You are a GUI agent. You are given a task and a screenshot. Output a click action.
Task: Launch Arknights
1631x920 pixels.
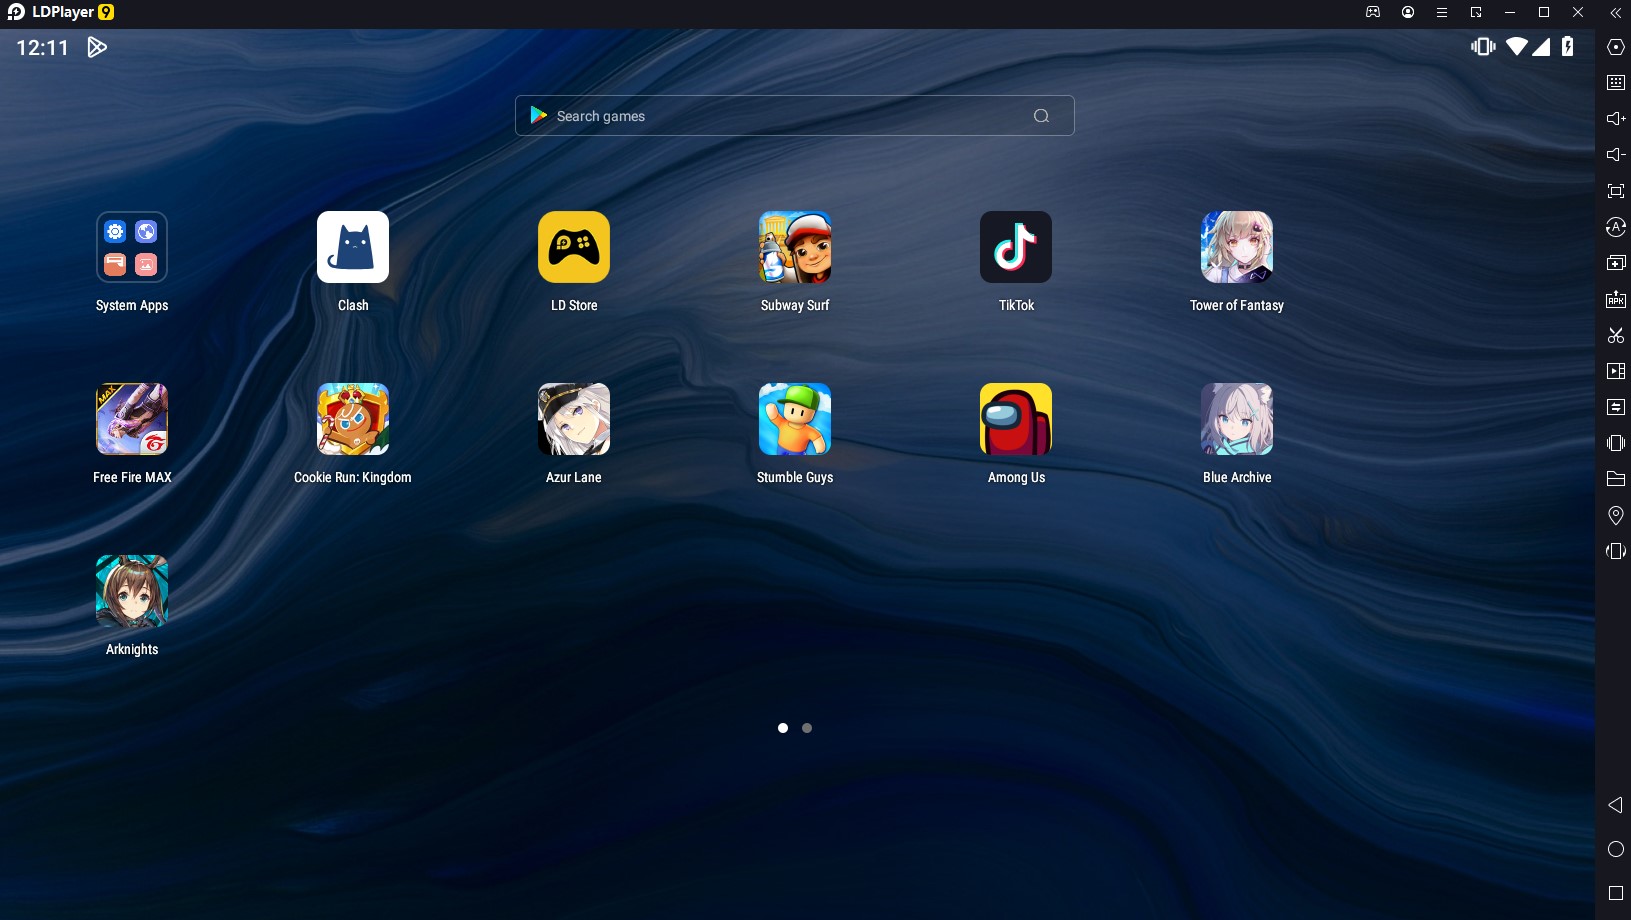132,591
